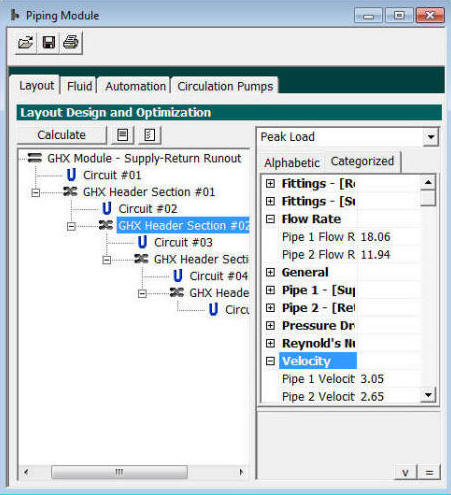Collapse the GHX Header Section #01 node
Image resolution: width=451 pixels, height=495 pixels.
pos(35,193)
